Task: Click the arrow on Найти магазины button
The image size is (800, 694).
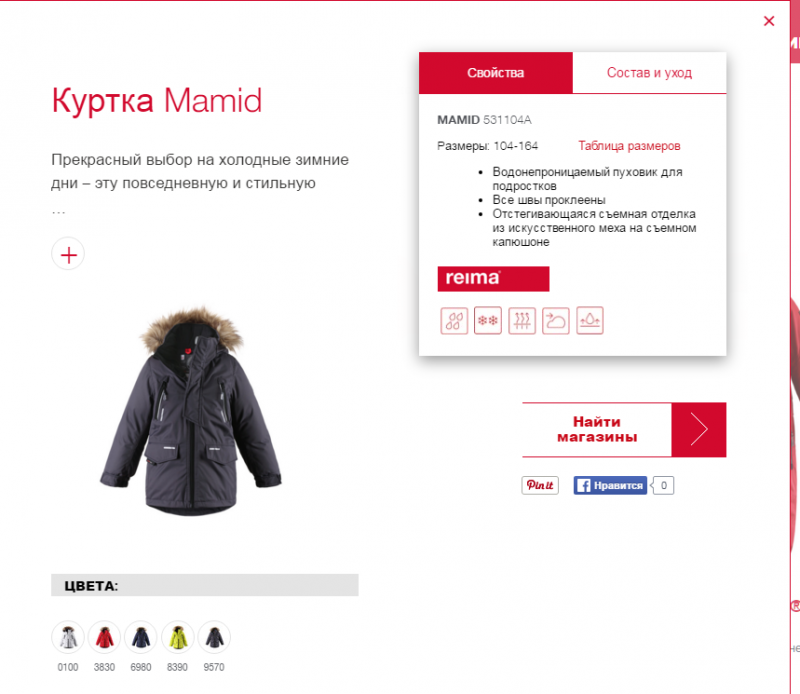Action: (x=699, y=429)
